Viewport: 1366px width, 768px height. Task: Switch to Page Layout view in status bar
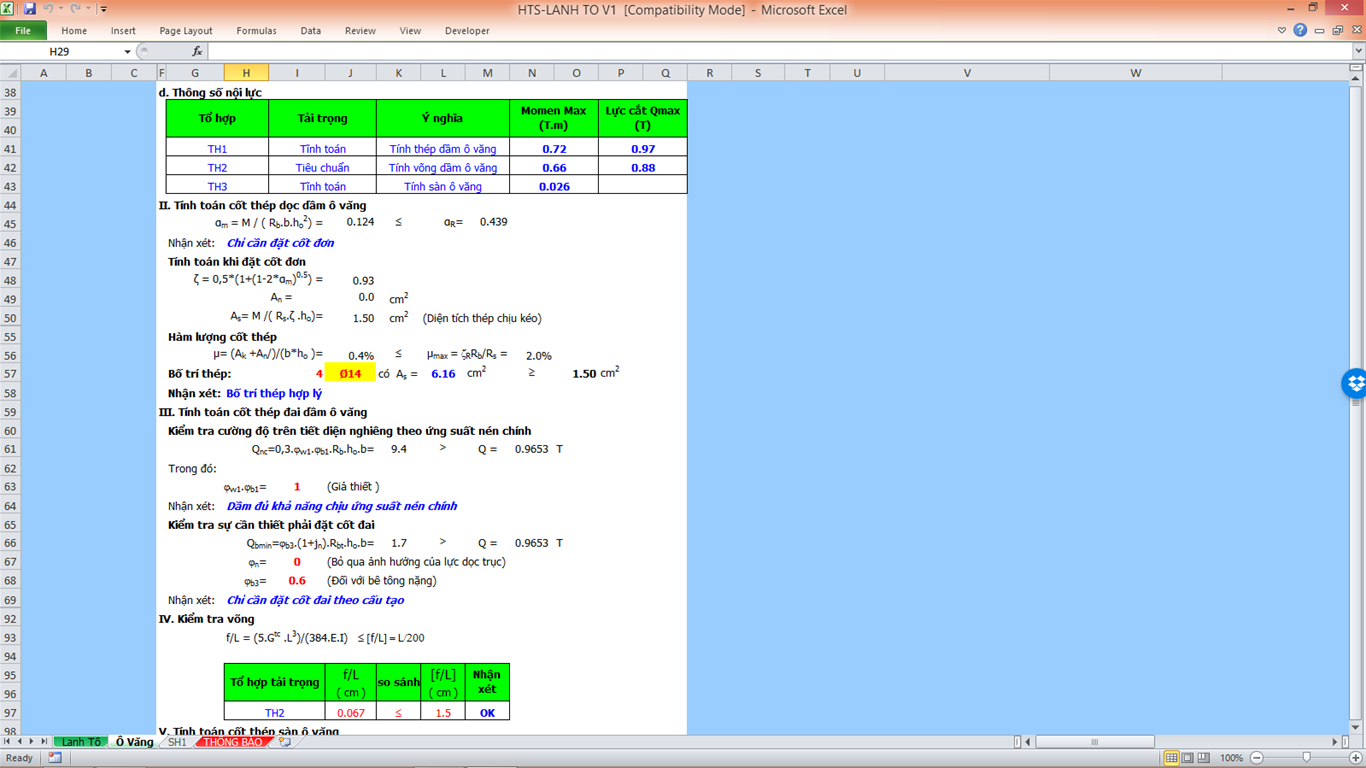coord(1187,758)
